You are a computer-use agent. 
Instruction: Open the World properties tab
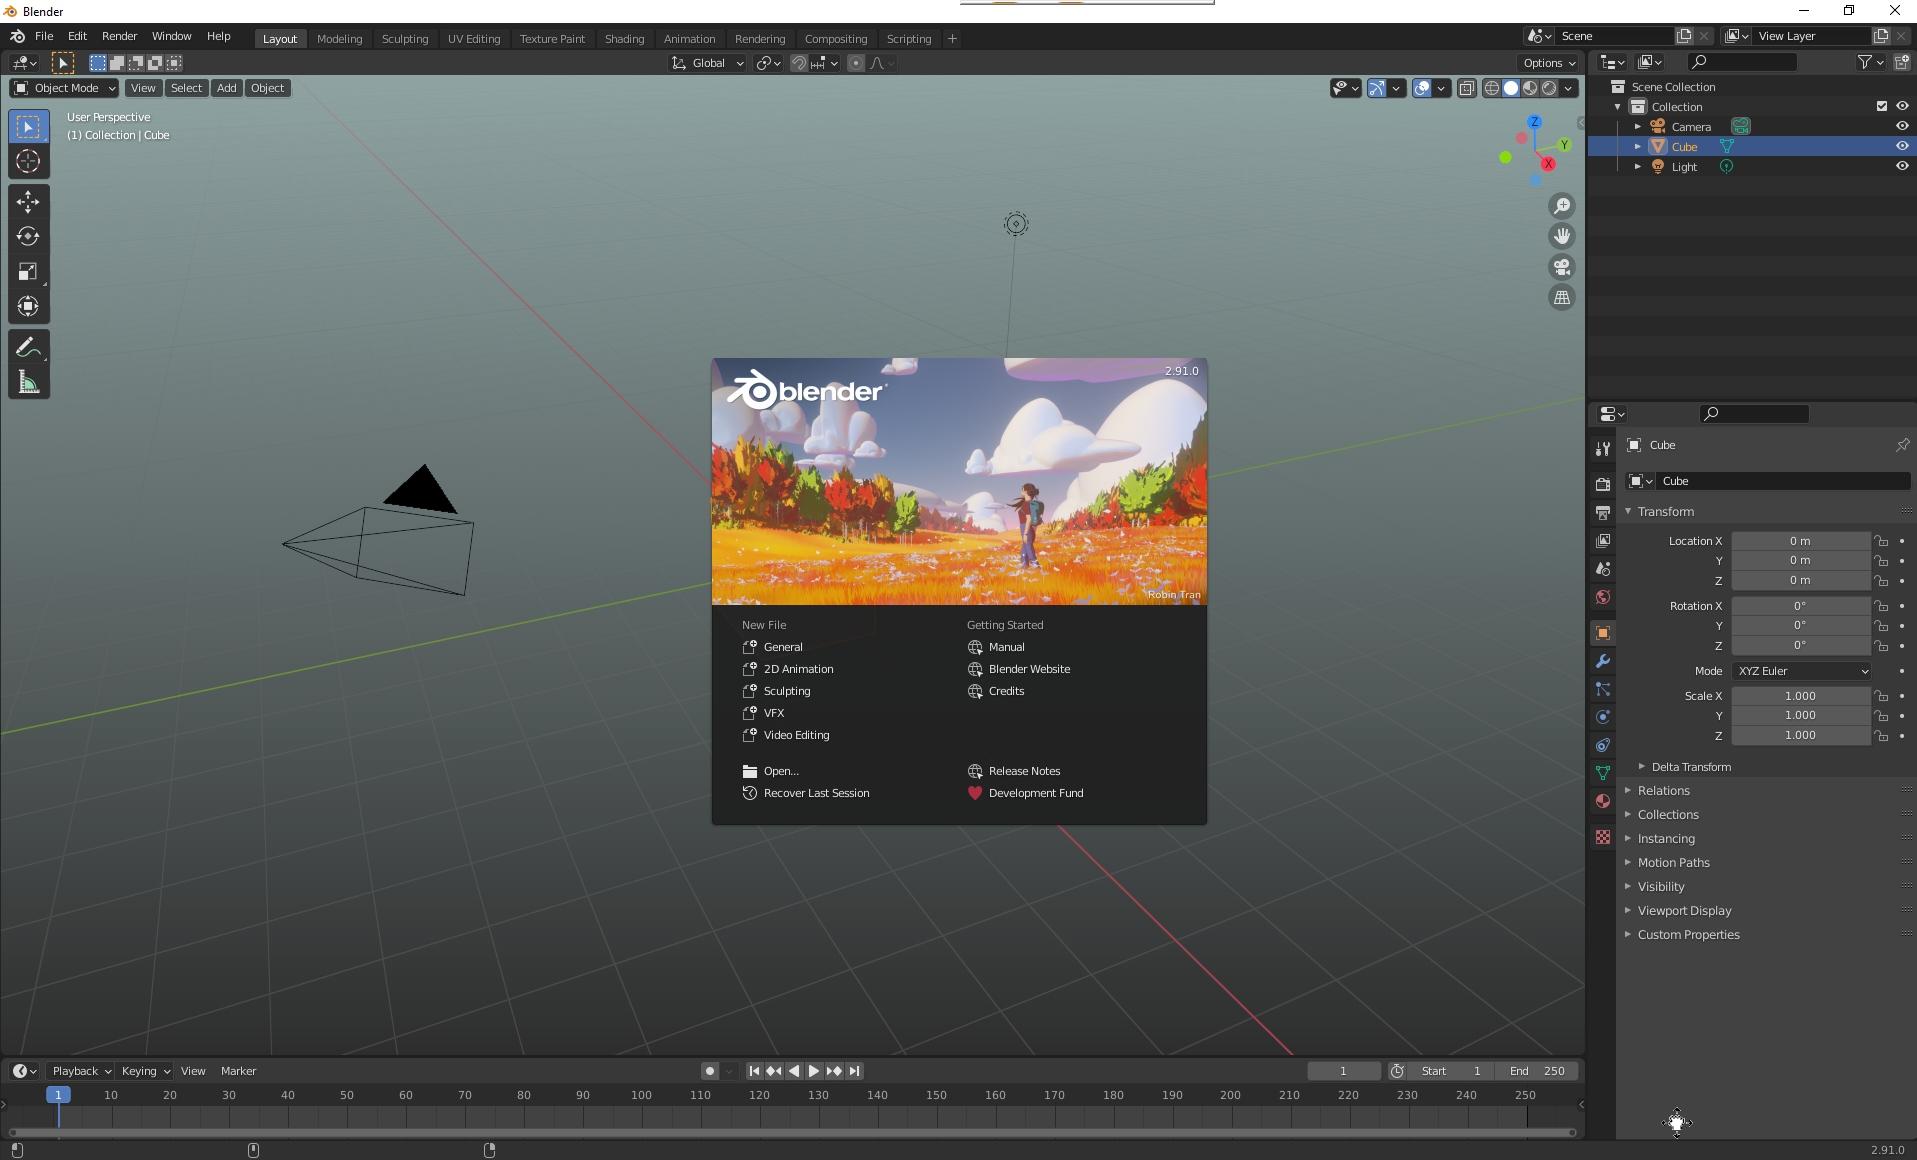tap(1602, 597)
